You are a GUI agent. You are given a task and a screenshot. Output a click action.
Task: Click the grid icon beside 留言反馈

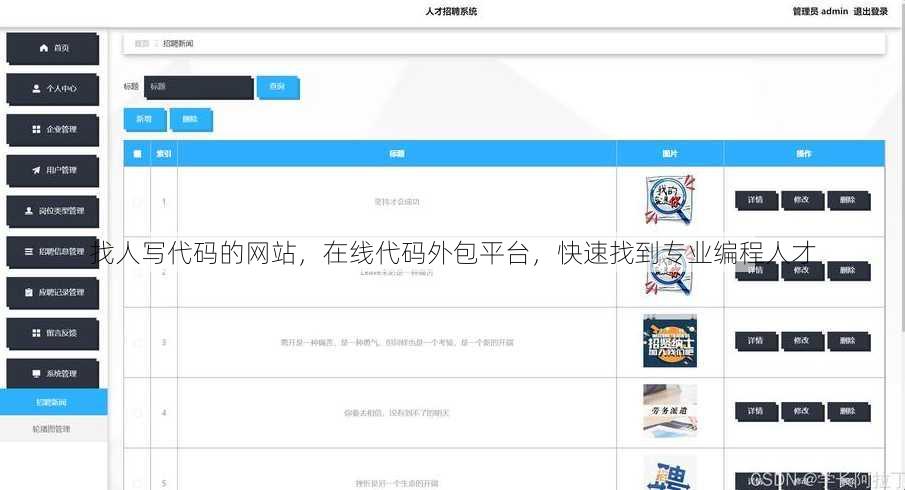[36, 333]
